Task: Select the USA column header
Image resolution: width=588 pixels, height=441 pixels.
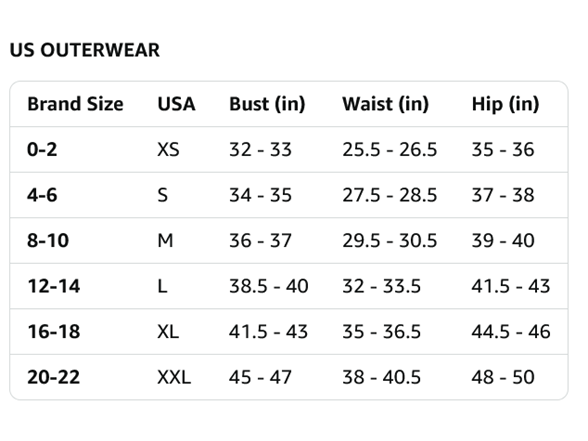Action: (176, 104)
